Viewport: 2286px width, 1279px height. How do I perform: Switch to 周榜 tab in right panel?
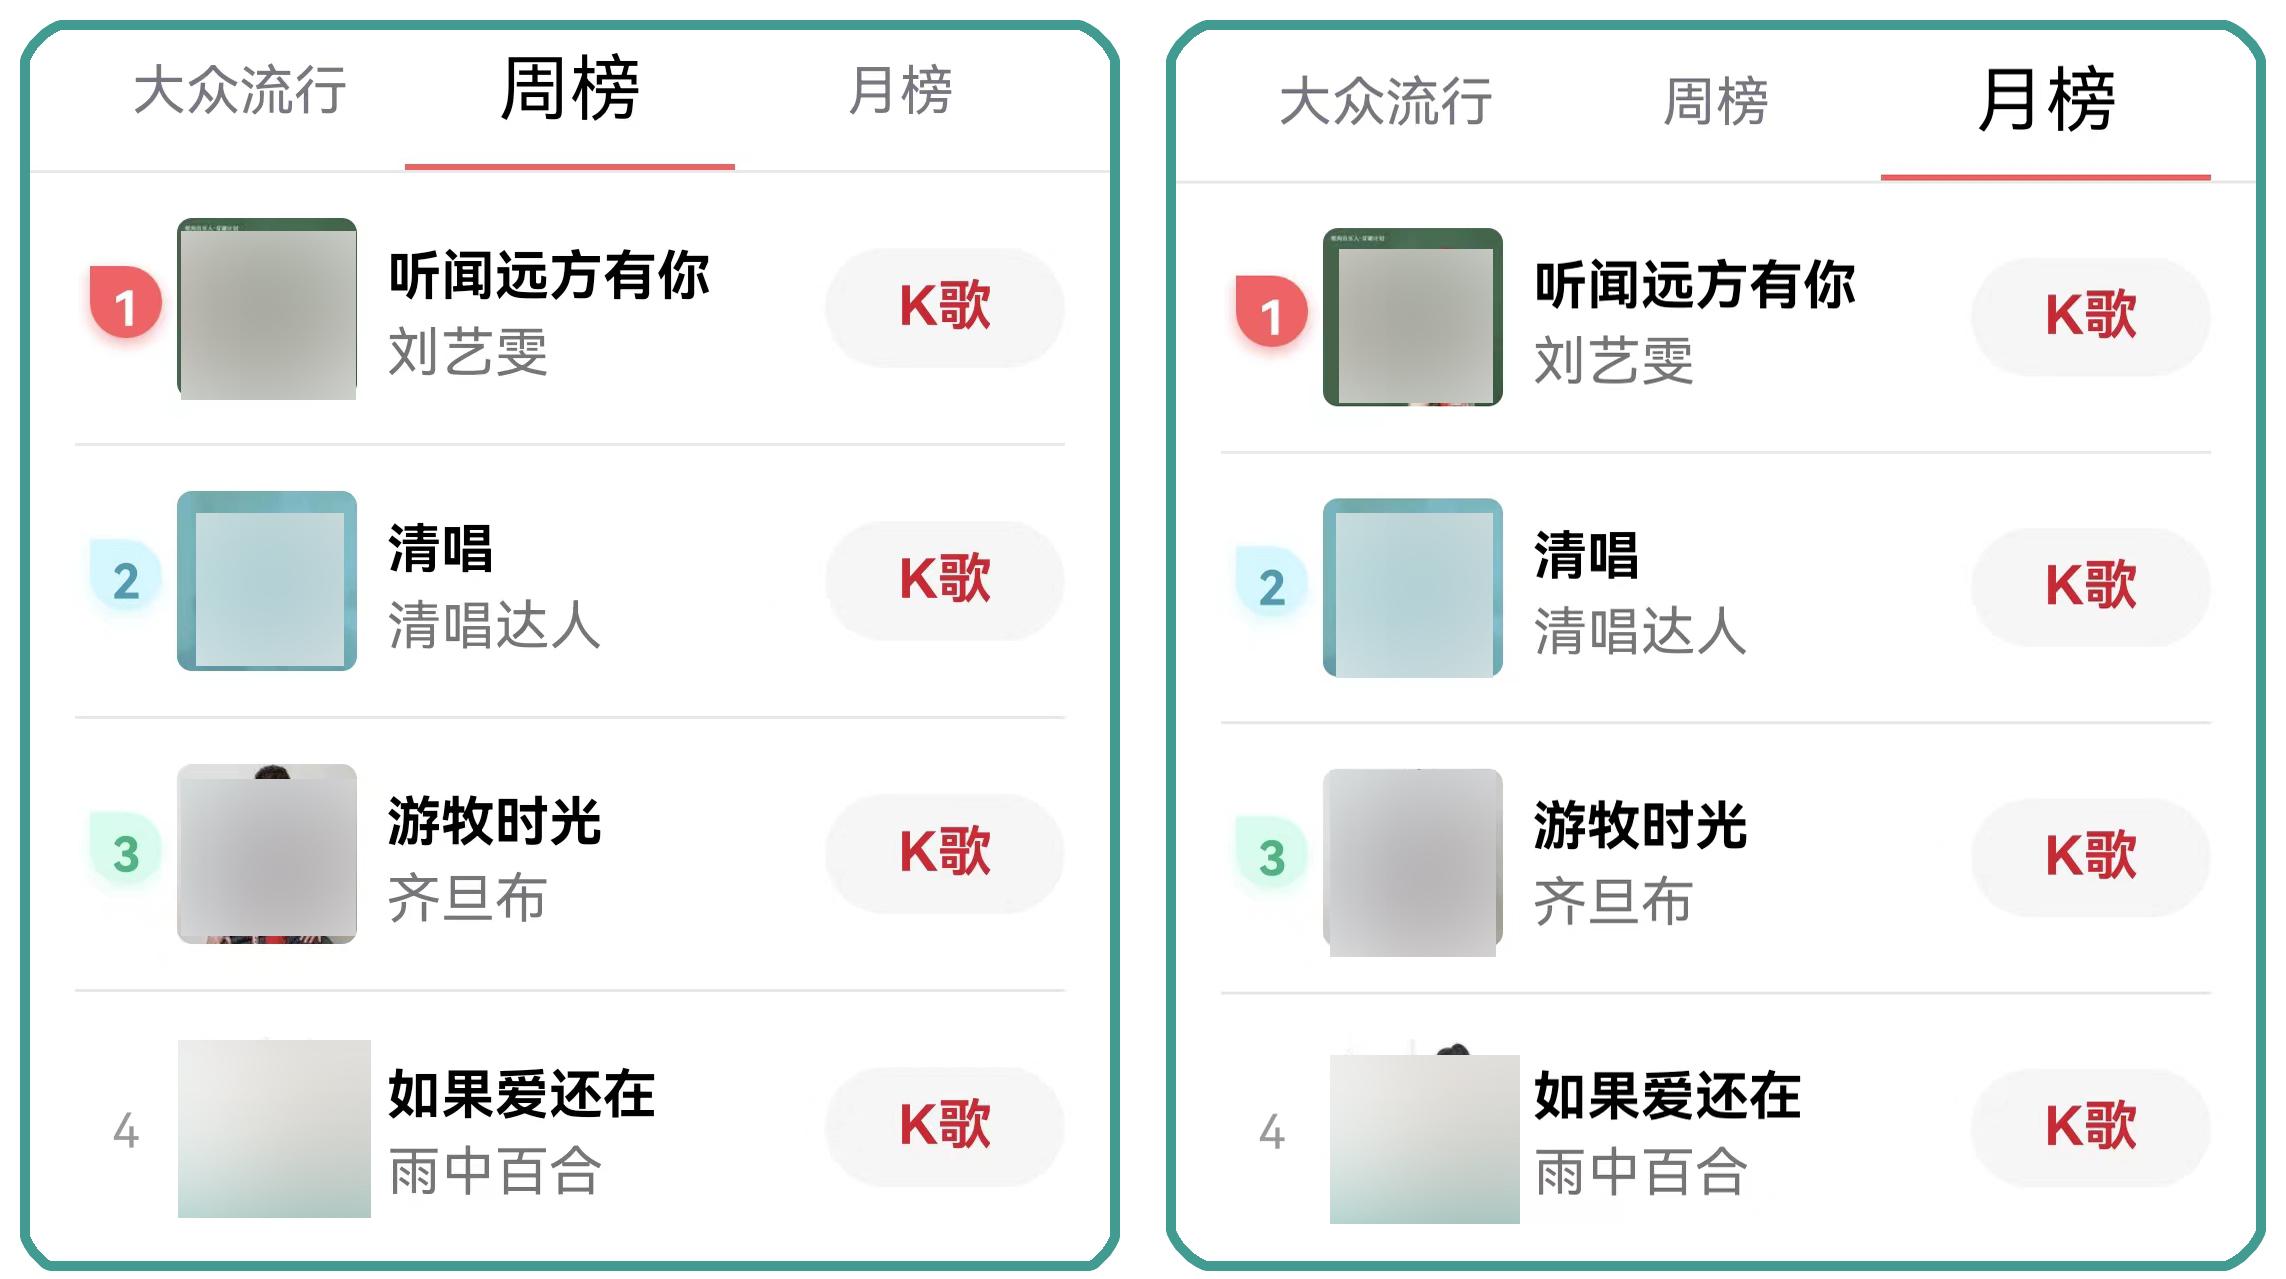pos(1716,101)
